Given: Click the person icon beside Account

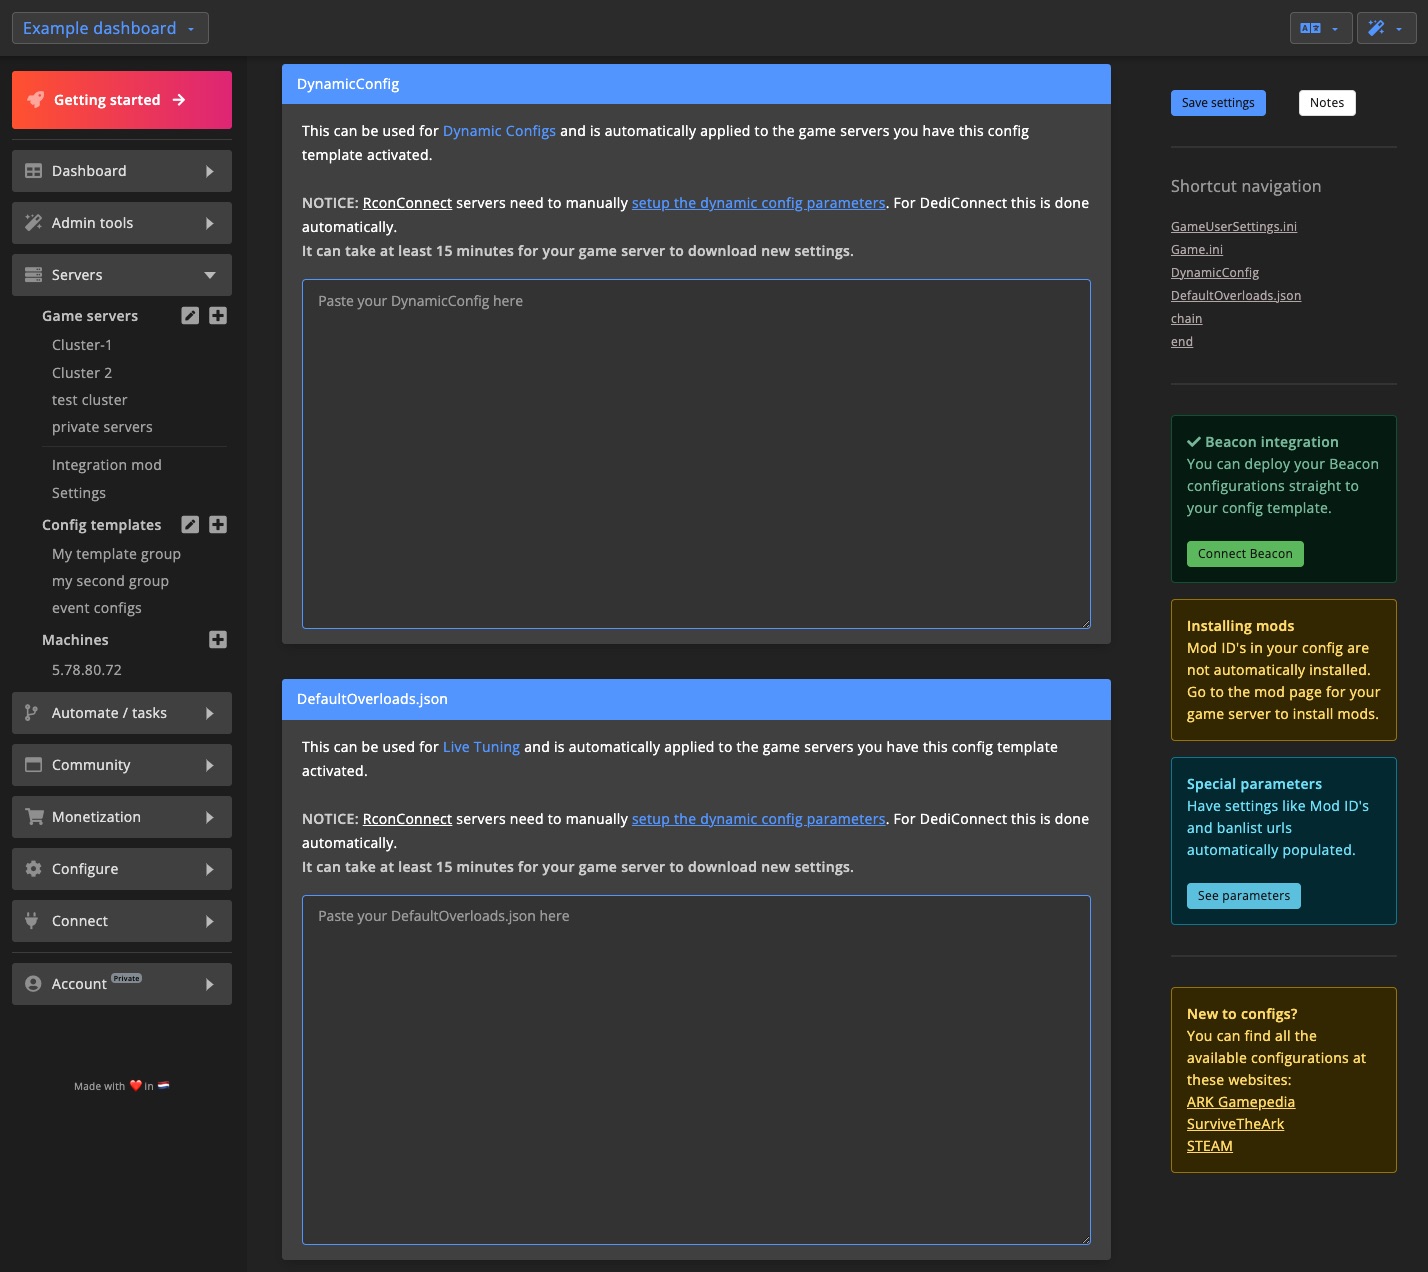Looking at the screenshot, I should pyautogui.click(x=32, y=983).
